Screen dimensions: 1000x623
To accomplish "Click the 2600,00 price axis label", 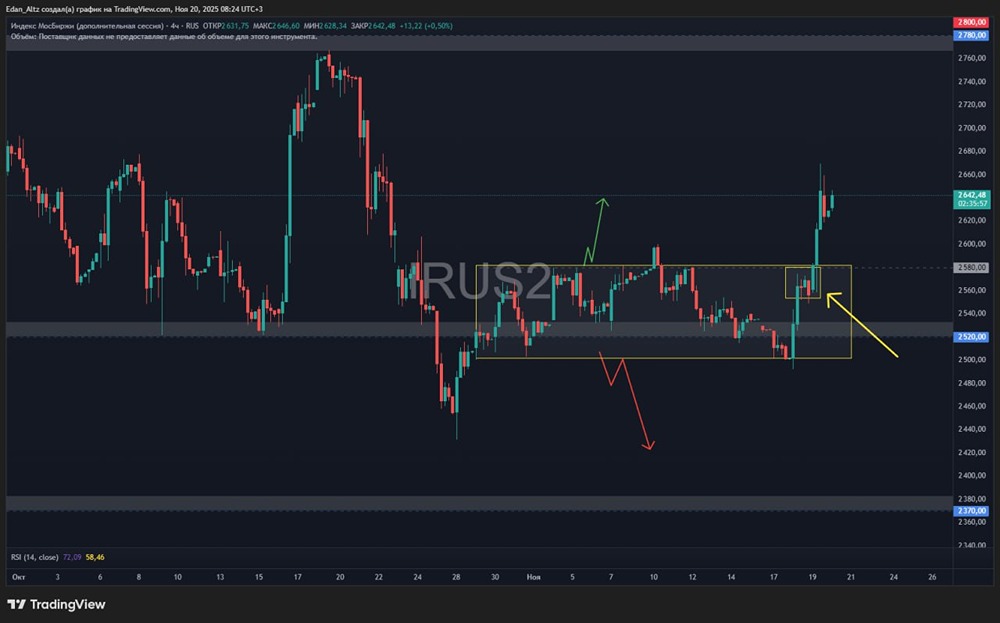I will tap(972, 244).
